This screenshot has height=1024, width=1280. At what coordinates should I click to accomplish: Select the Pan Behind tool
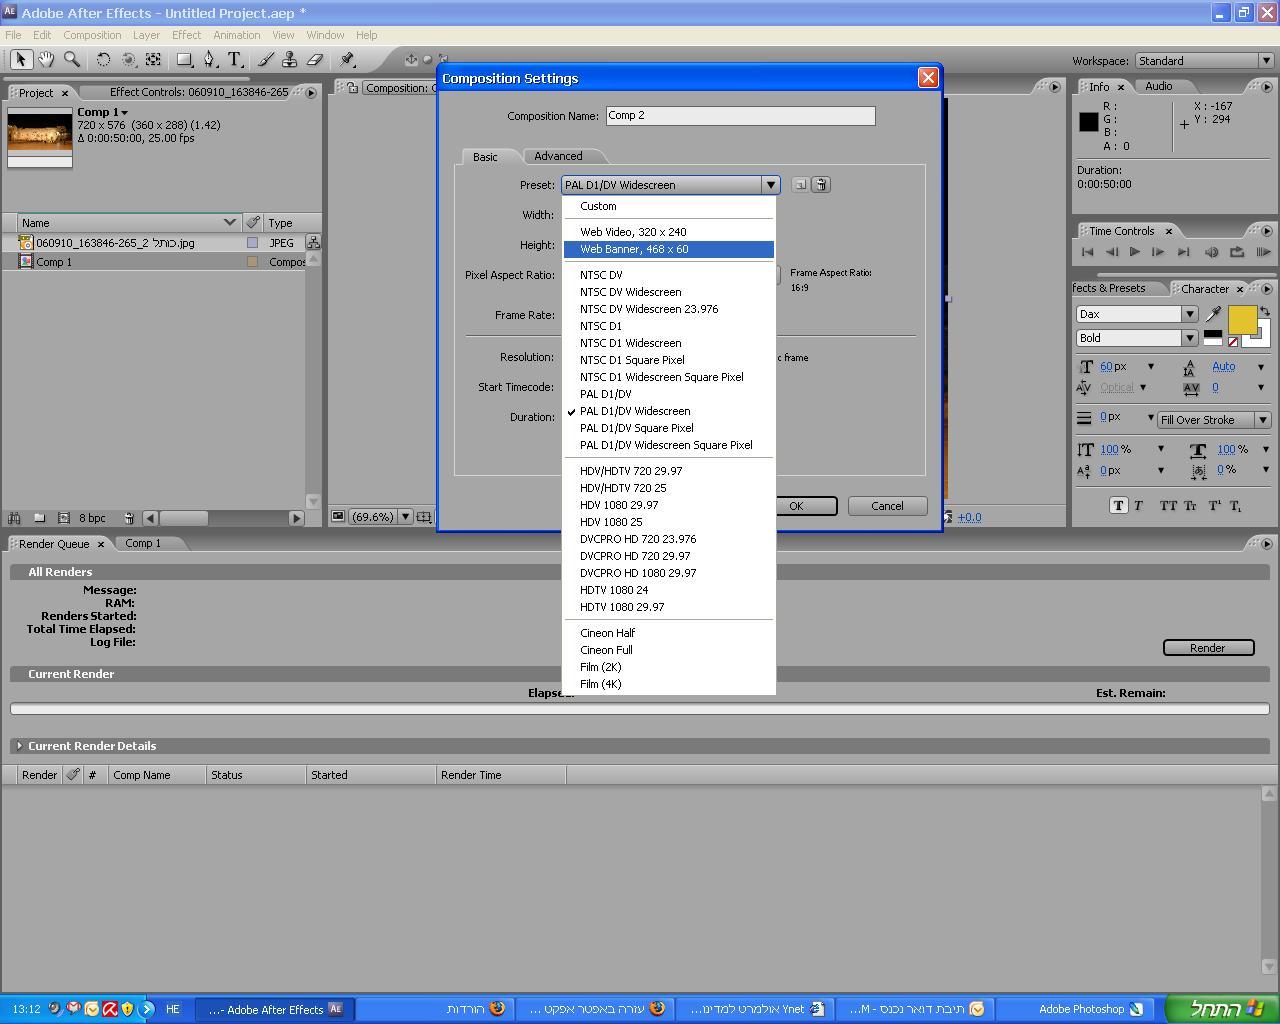pyautogui.click(x=153, y=60)
